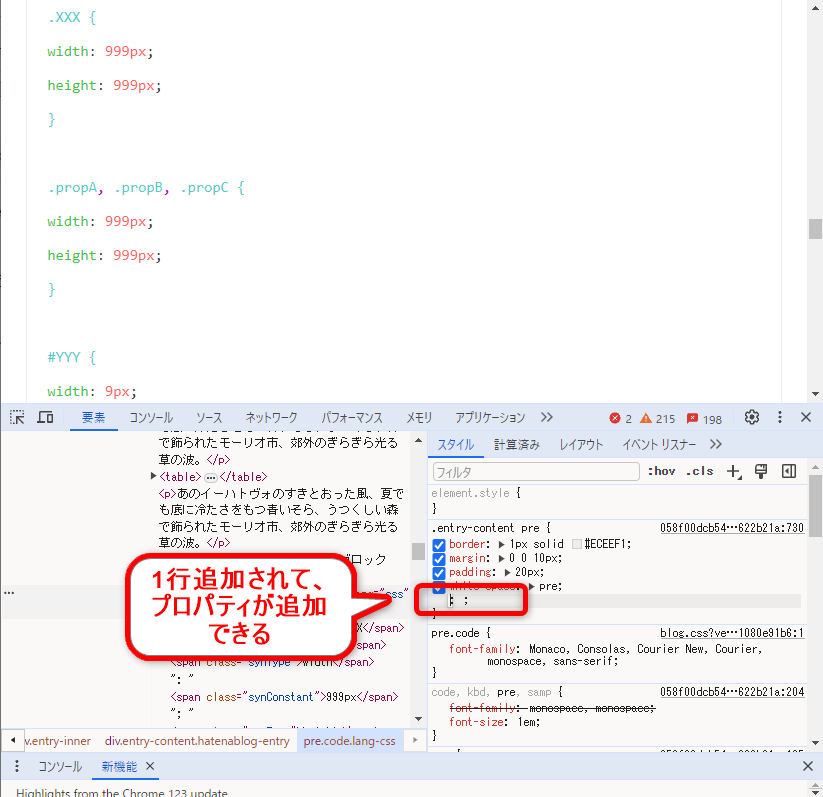Viewport: 823px width, 797px height.
Task: Click the #YYY selector line in code
Action: pyautogui.click(x=72, y=357)
